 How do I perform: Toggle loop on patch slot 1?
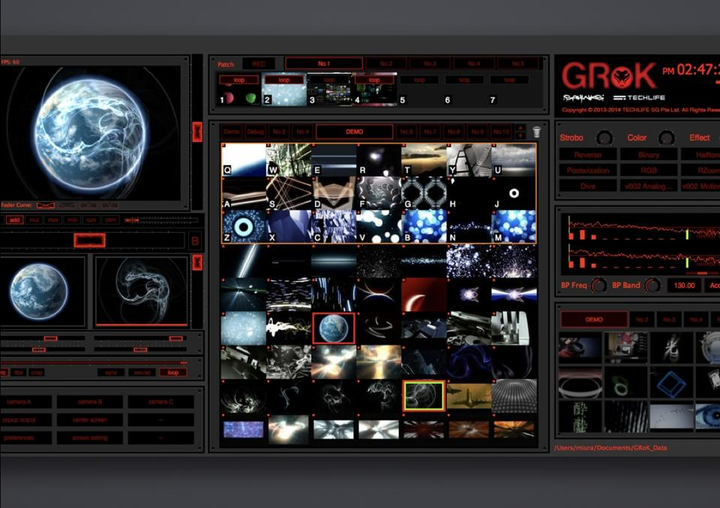[239, 80]
